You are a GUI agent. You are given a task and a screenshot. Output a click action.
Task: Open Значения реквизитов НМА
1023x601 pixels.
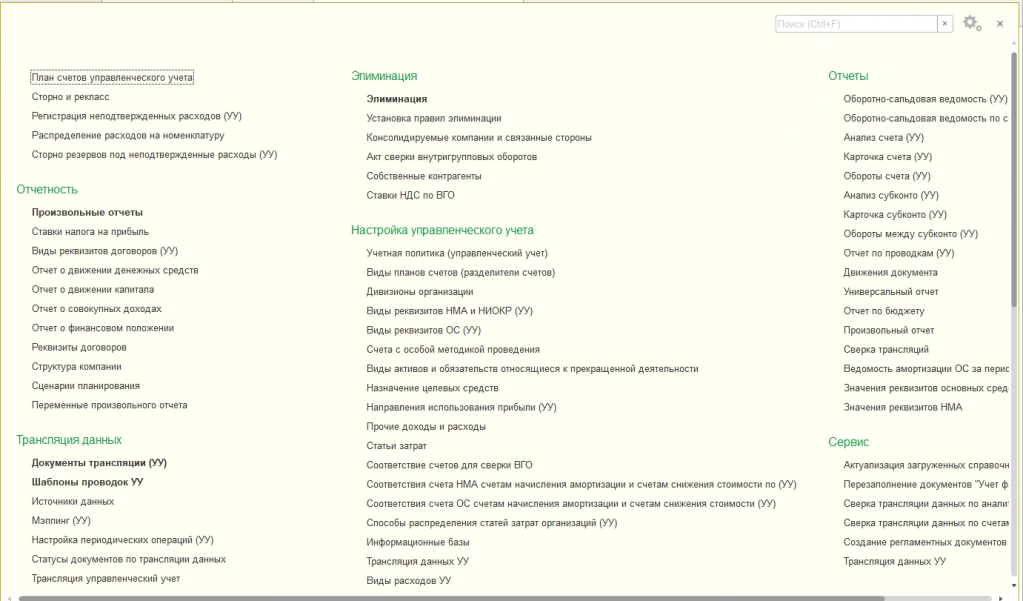[x=902, y=407]
